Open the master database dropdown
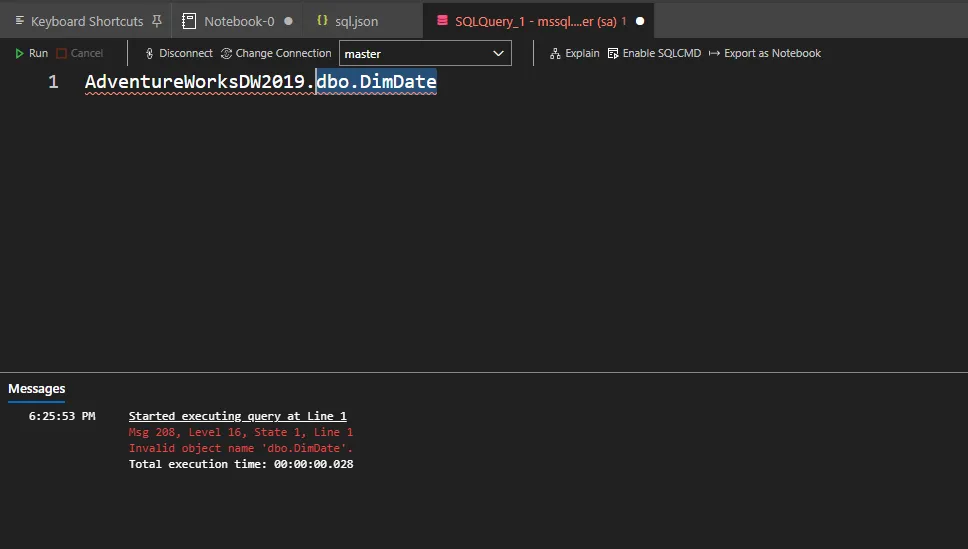968x549 pixels. (x=425, y=53)
